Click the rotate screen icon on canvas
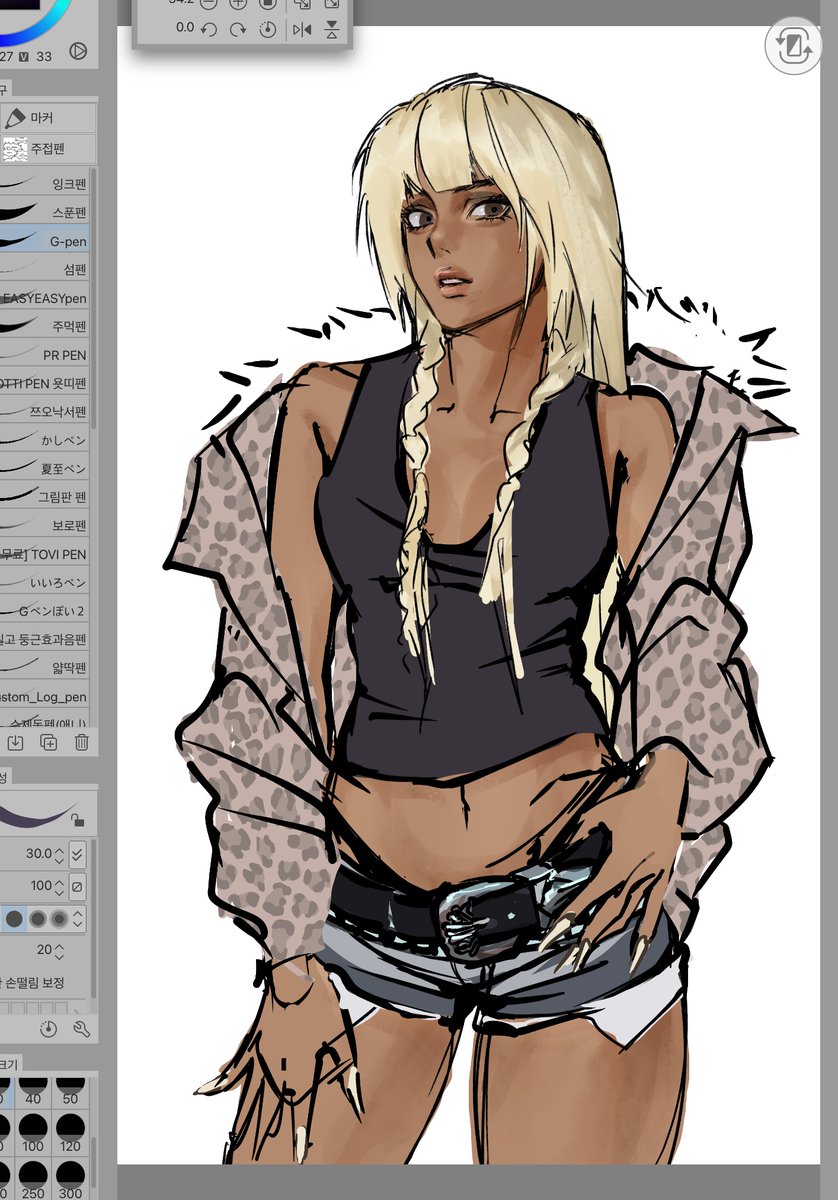838x1200 pixels. pyautogui.click(x=792, y=46)
